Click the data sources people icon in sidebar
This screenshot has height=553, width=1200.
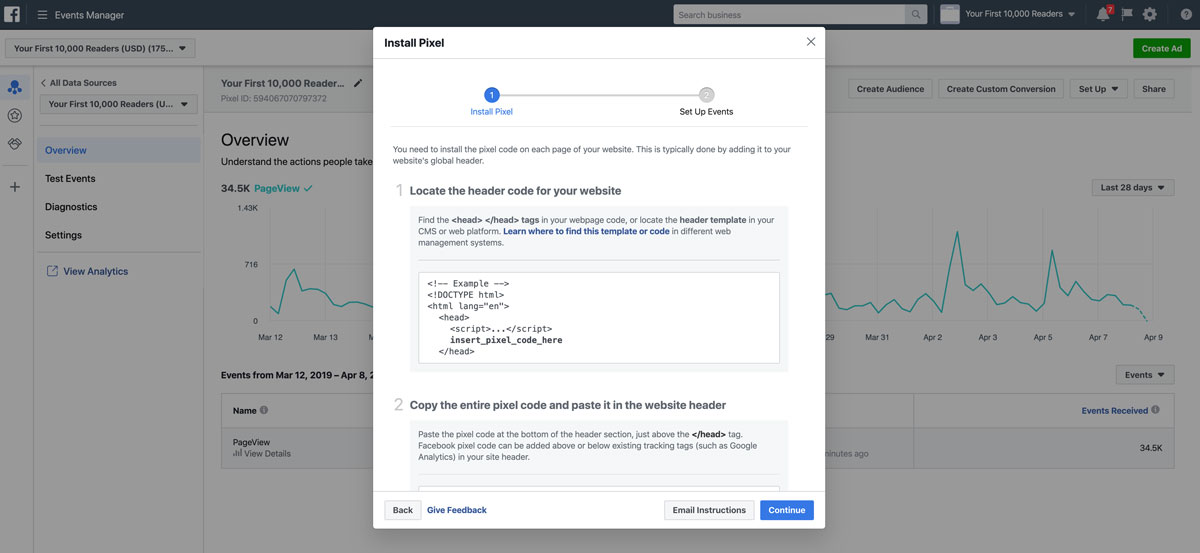tap(14, 88)
